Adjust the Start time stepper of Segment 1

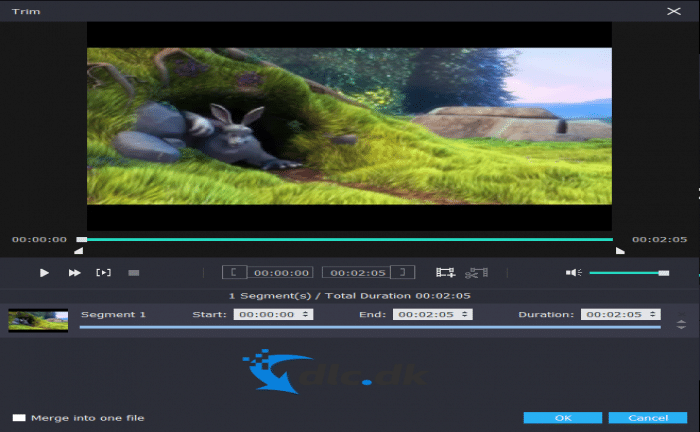click(306, 314)
